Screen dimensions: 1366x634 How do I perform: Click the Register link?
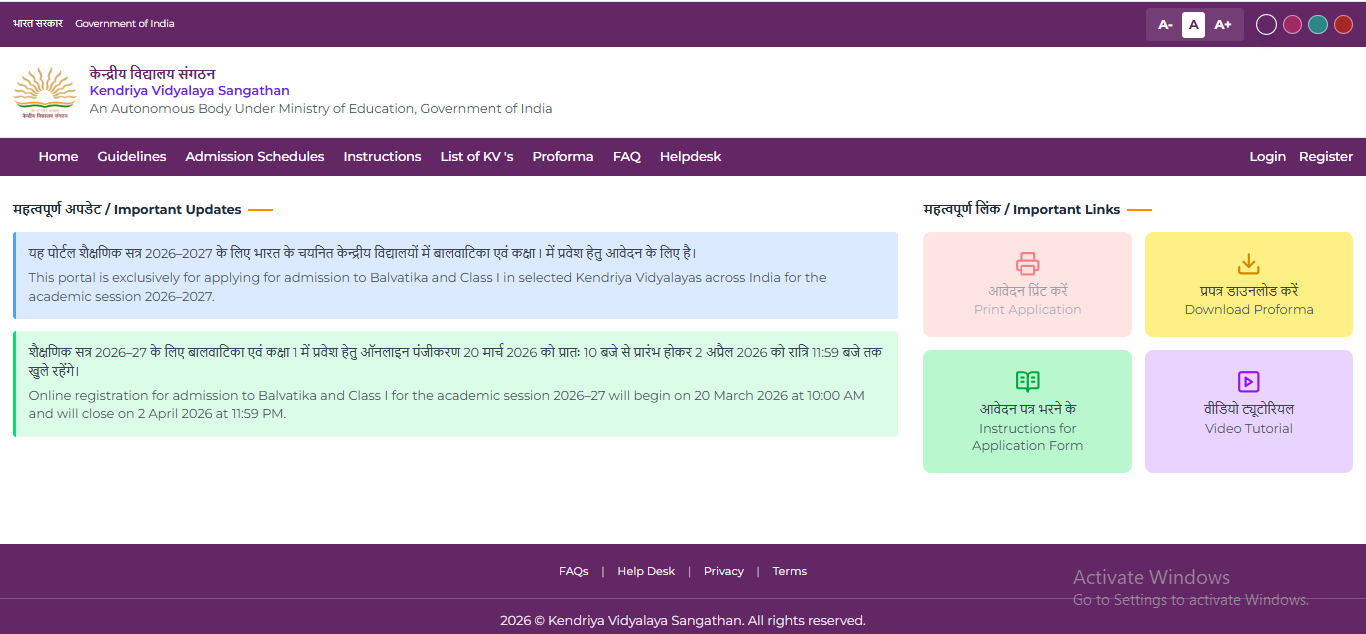[1325, 156]
